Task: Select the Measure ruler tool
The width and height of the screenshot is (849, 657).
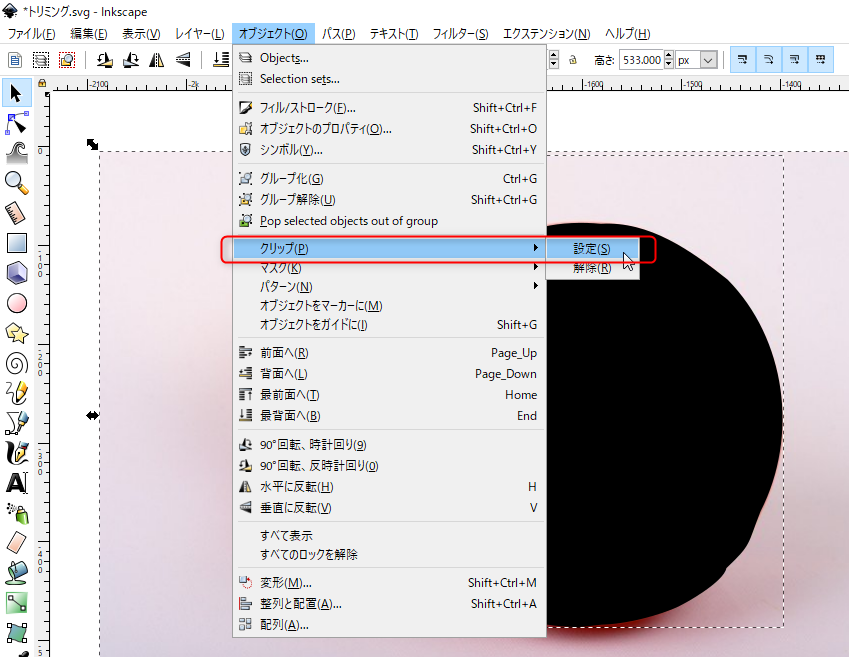Action: [17, 213]
